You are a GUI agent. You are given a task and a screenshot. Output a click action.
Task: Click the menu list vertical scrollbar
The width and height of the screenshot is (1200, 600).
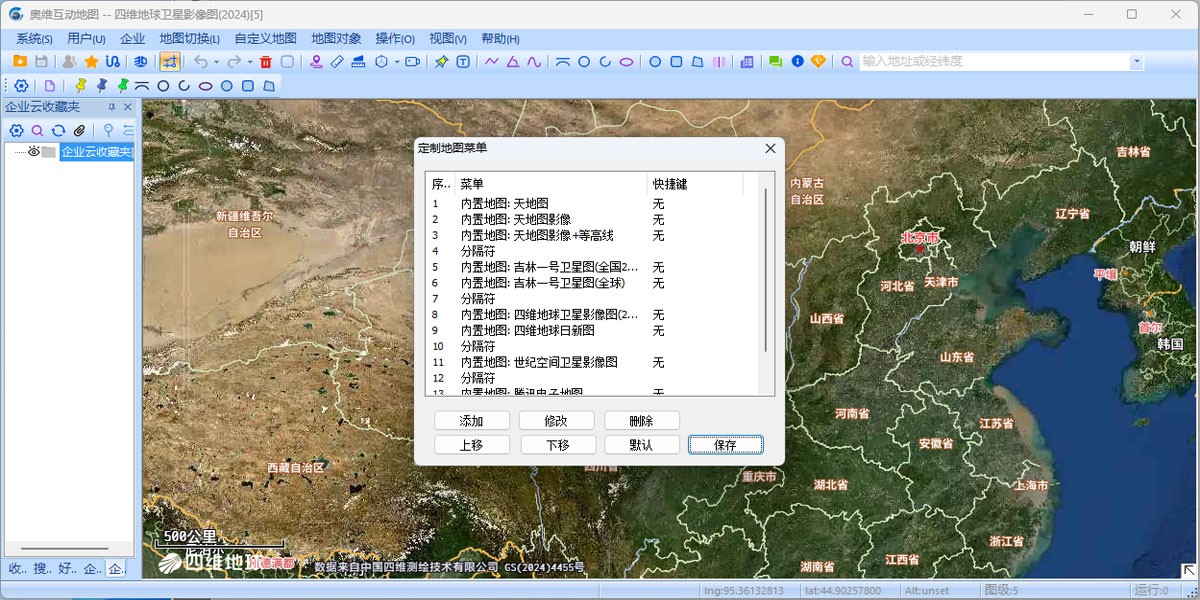(766, 270)
